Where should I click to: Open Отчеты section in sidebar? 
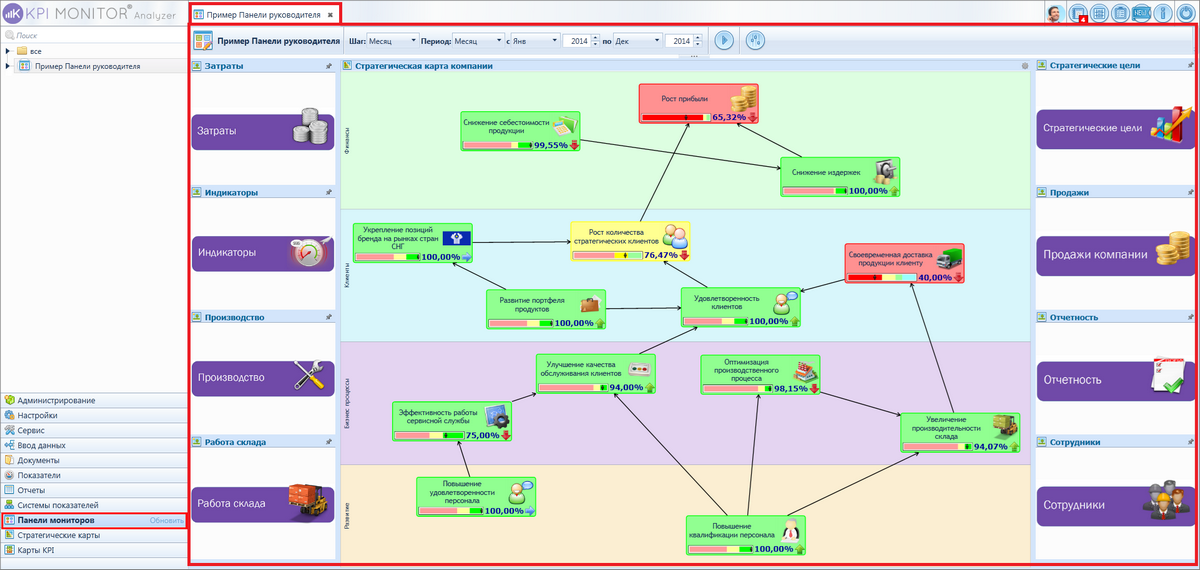click(x=94, y=490)
